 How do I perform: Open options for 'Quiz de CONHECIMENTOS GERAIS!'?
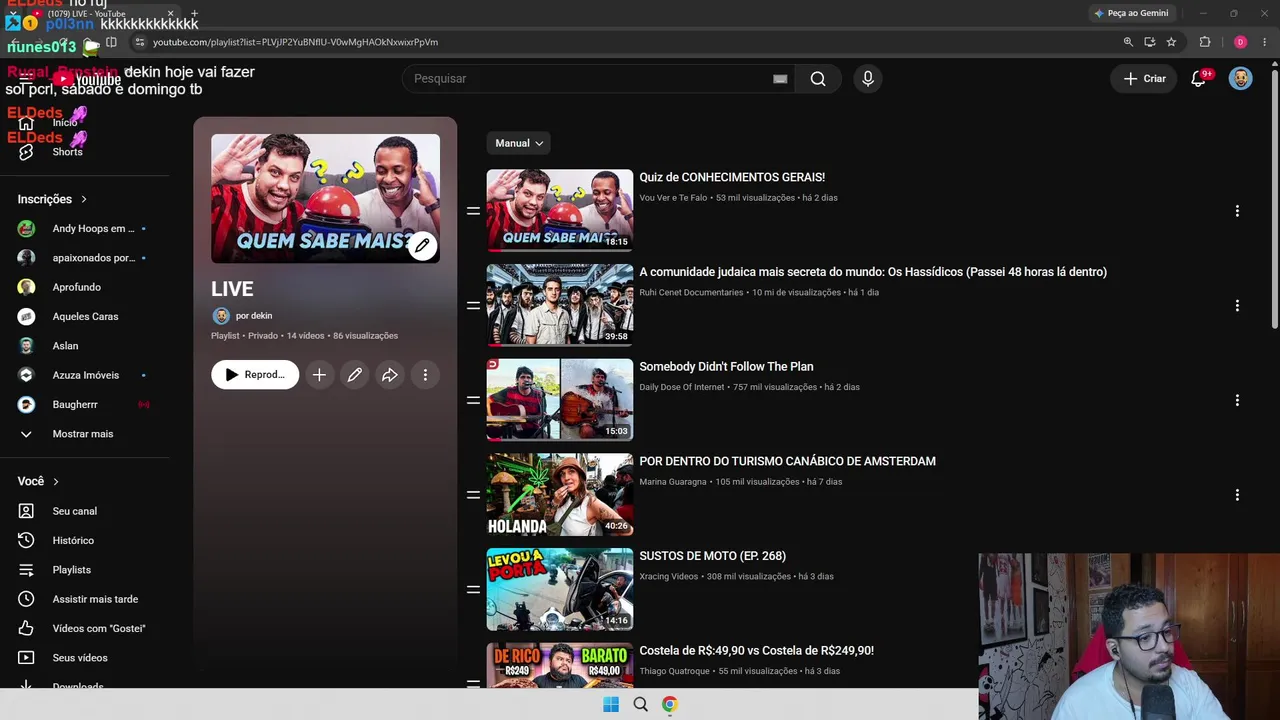pos(1237,211)
